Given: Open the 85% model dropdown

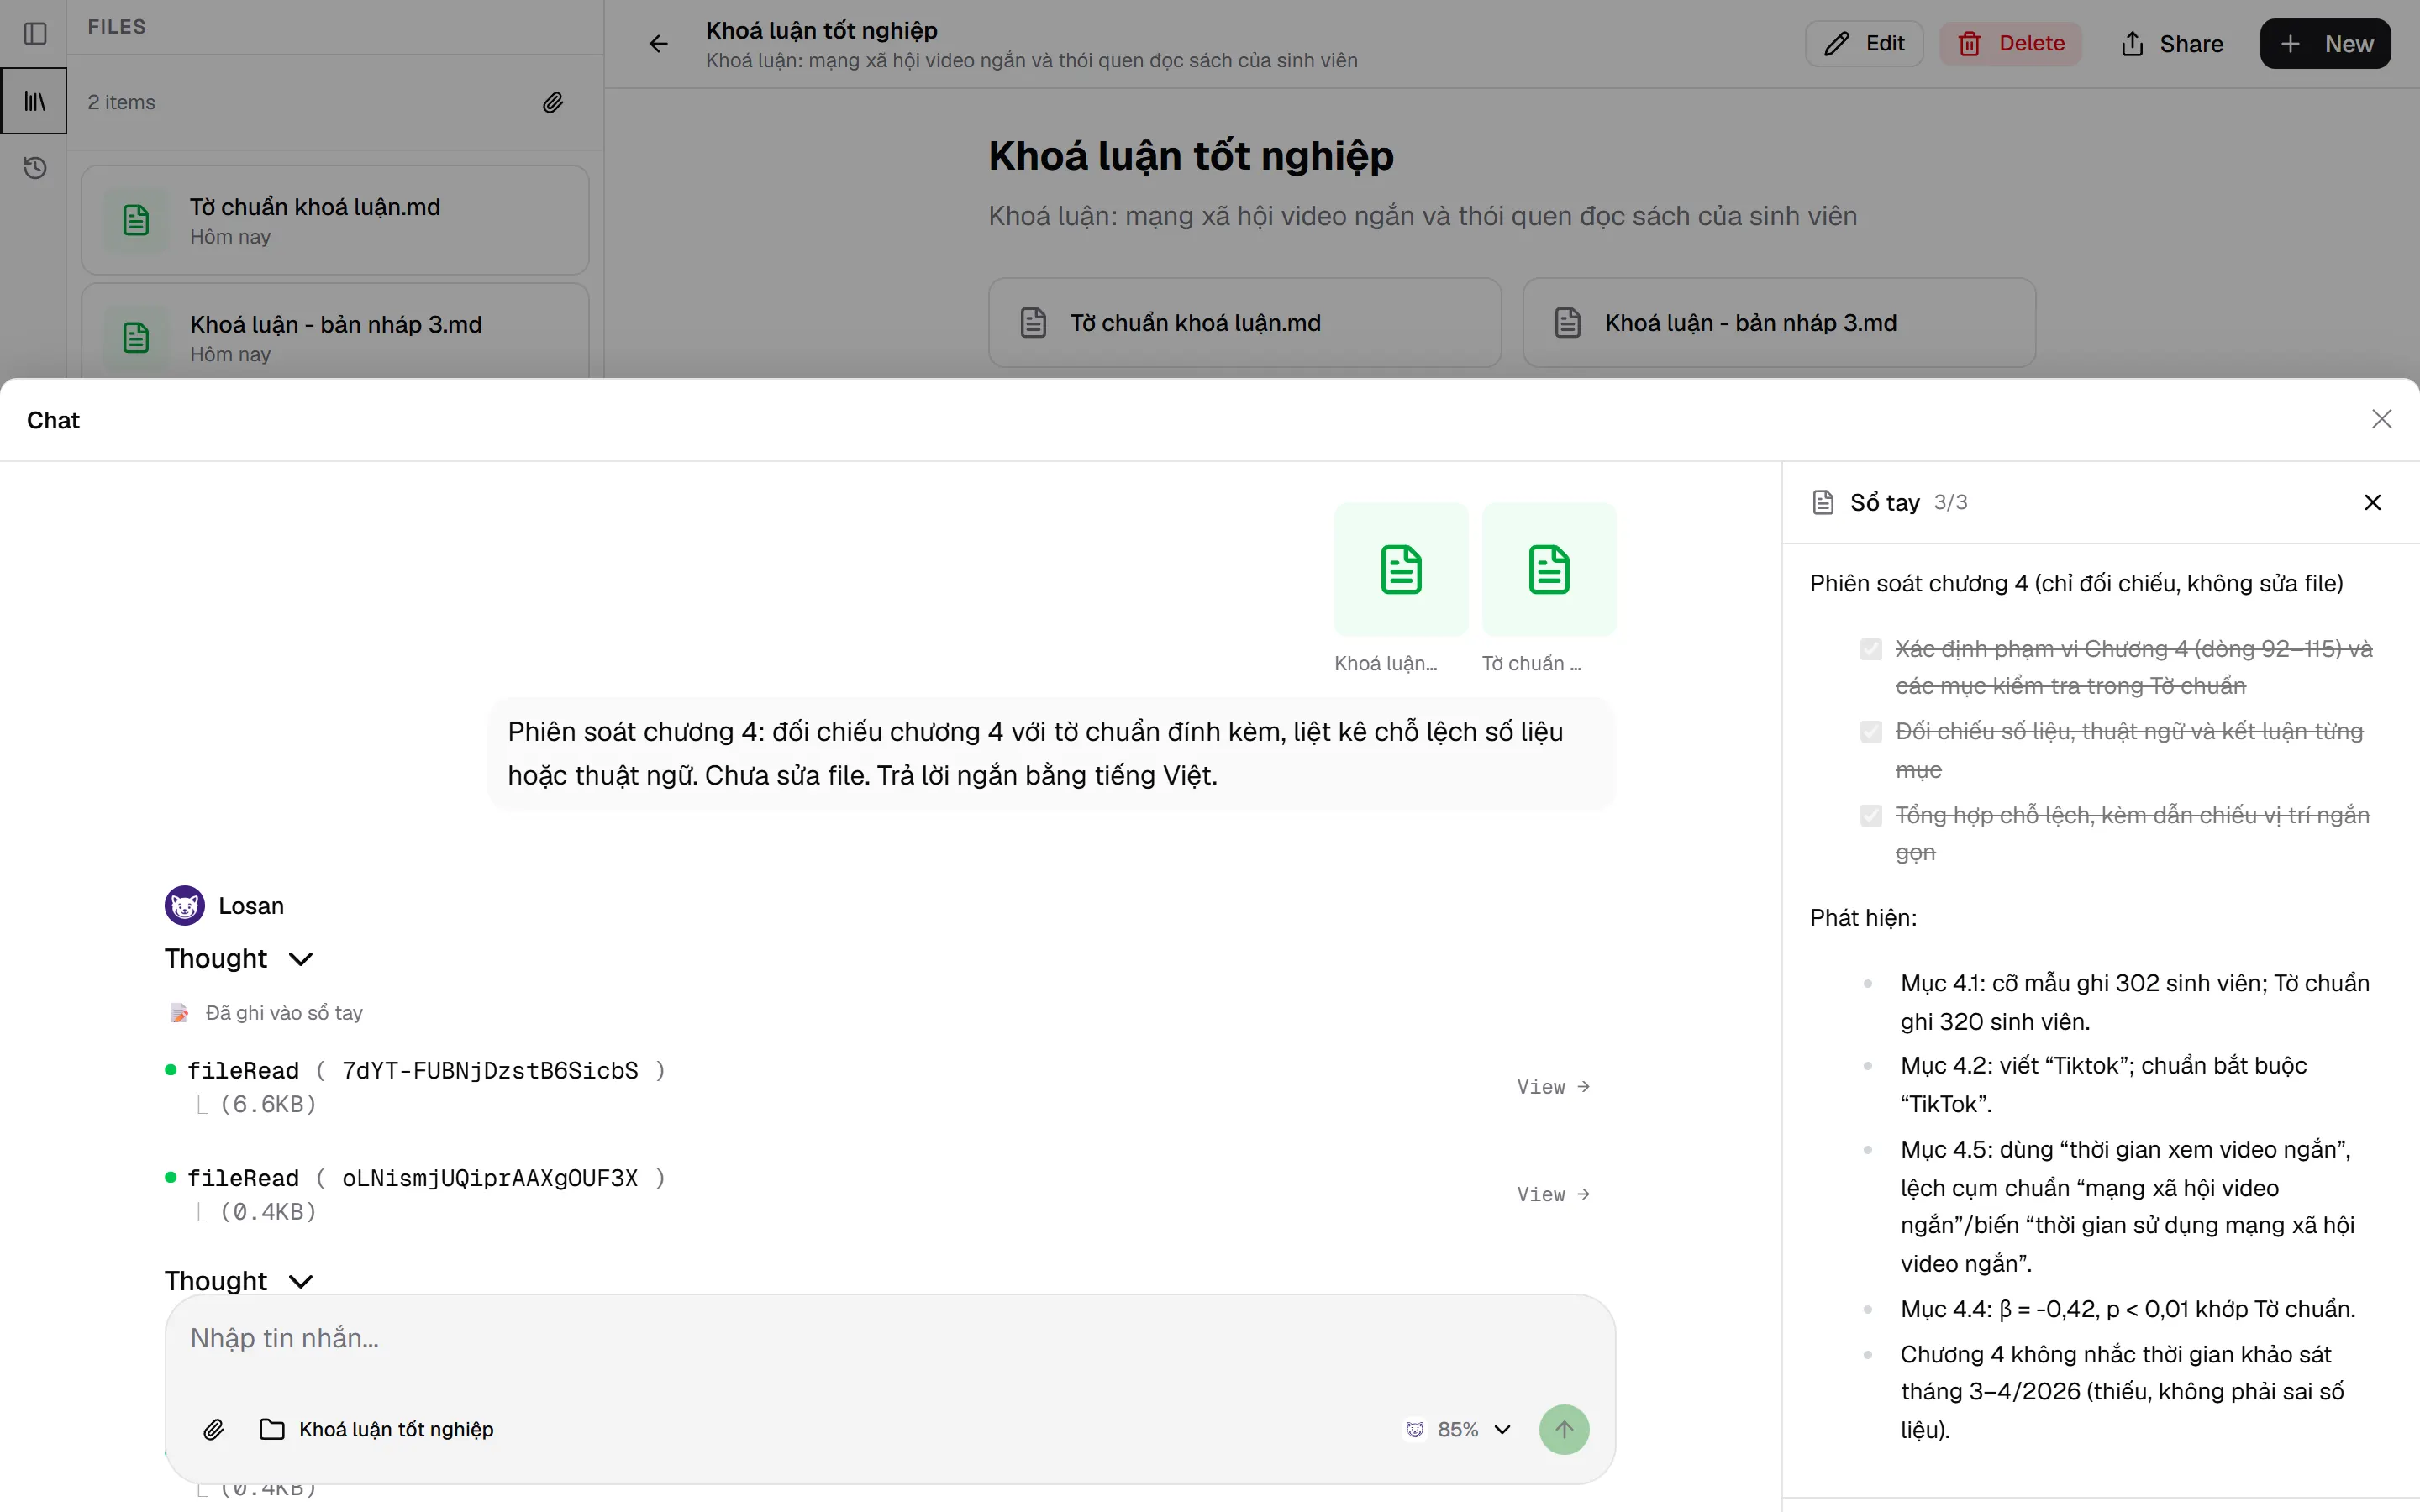Looking at the screenshot, I should click(1458, 1429).
